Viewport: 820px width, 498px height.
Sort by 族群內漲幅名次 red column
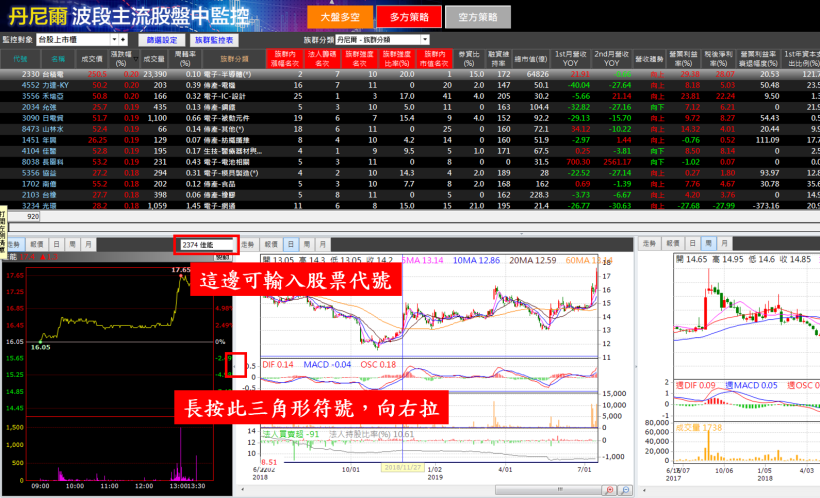pos(284,59)
